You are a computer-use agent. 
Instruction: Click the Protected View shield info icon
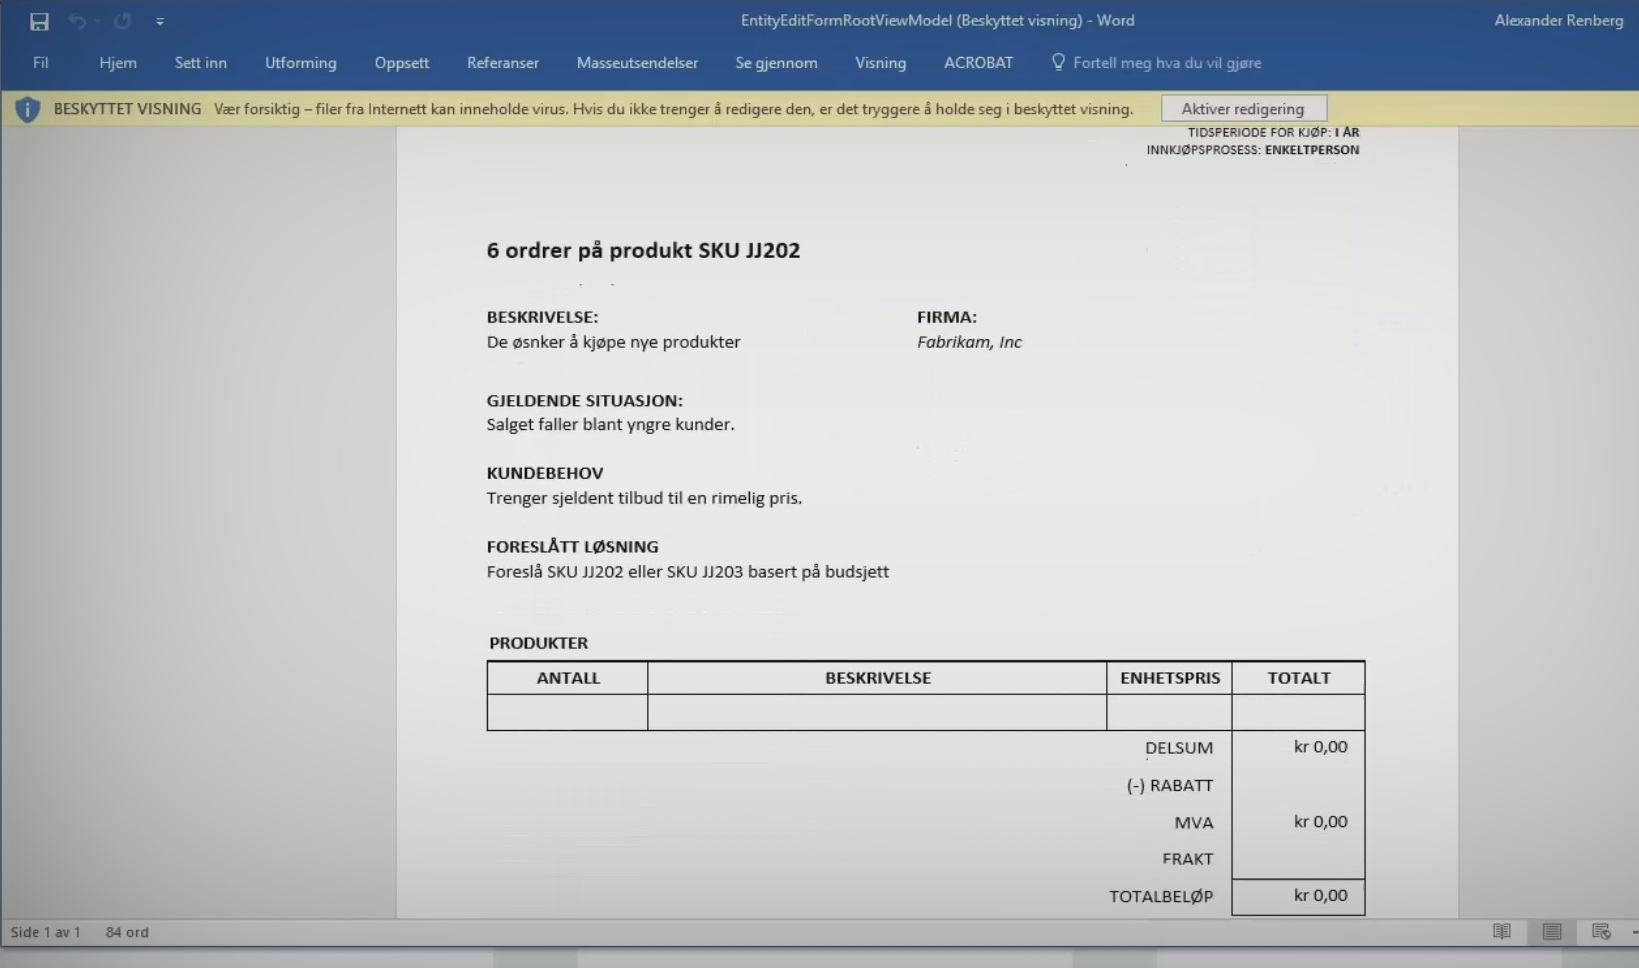28,109
